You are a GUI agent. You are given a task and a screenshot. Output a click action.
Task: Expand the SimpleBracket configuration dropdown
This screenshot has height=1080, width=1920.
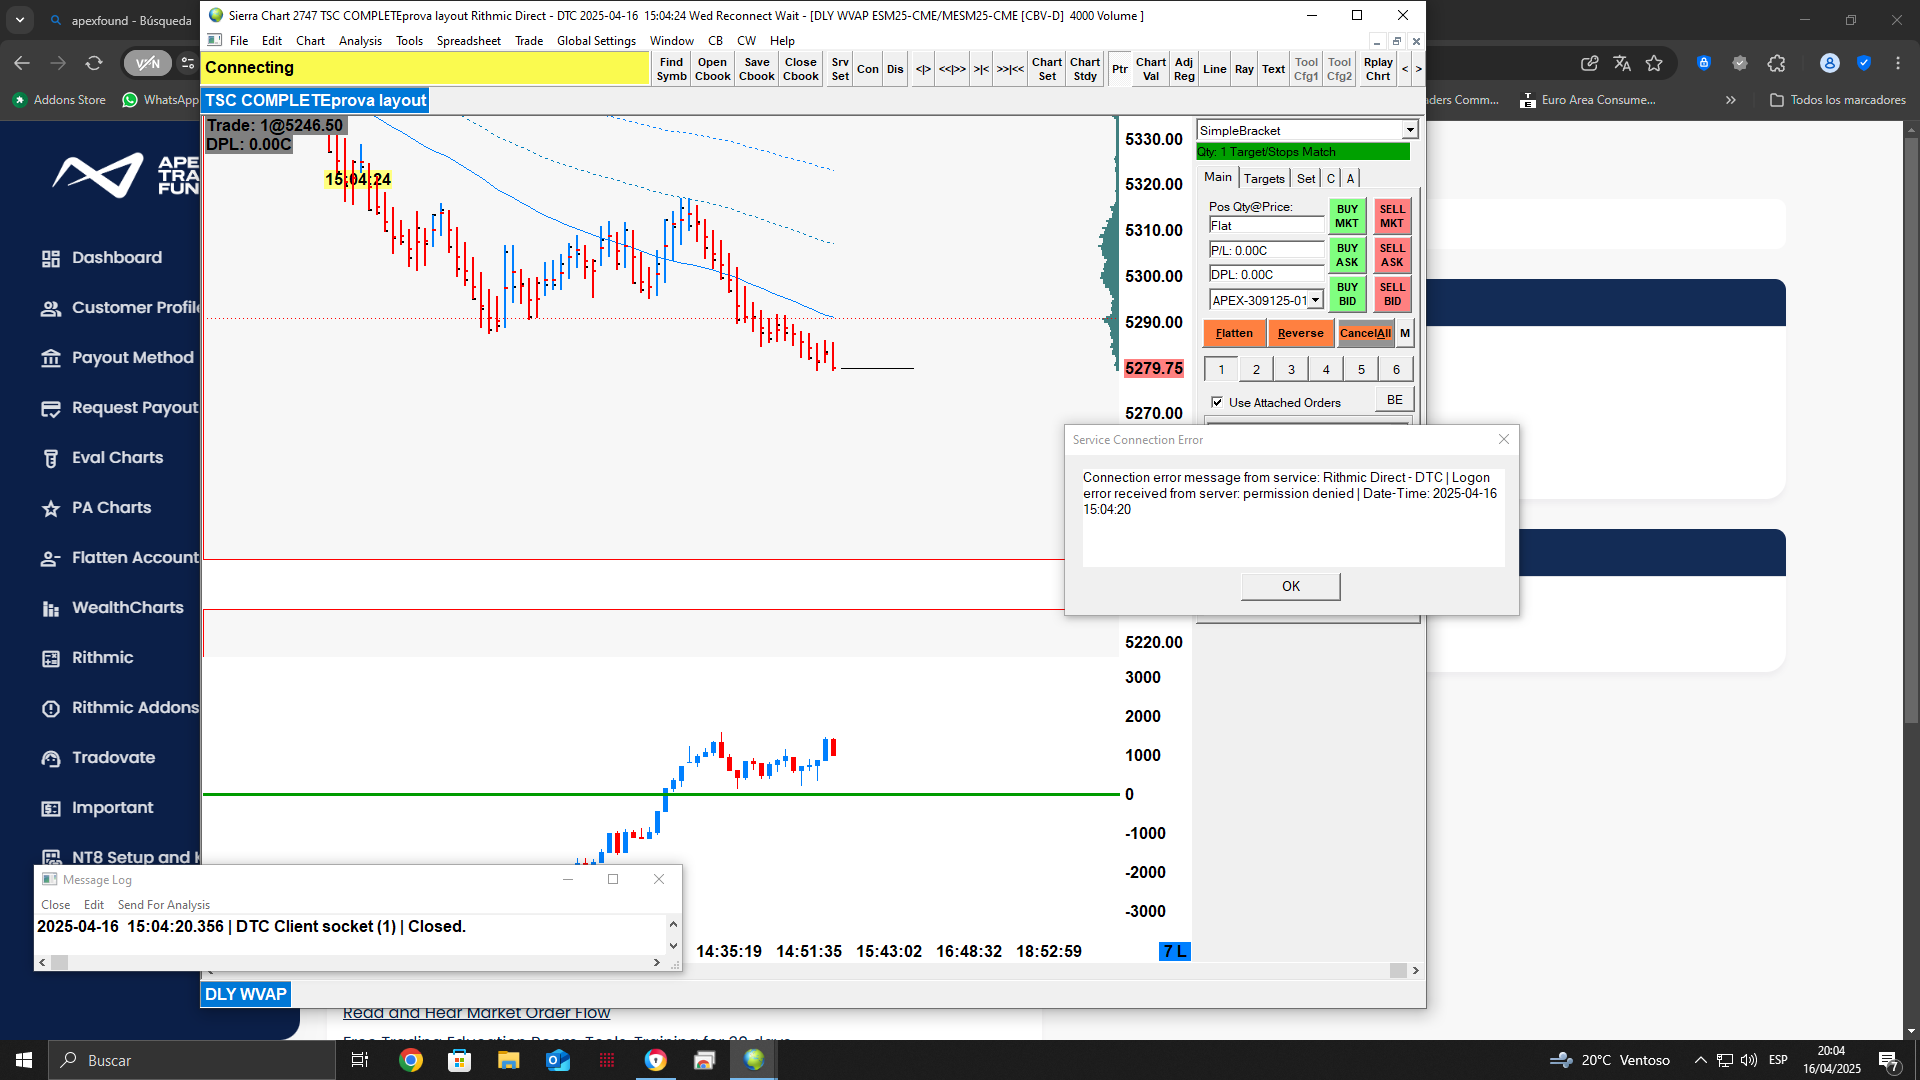pyautogui.click(x=1409, y=131)
